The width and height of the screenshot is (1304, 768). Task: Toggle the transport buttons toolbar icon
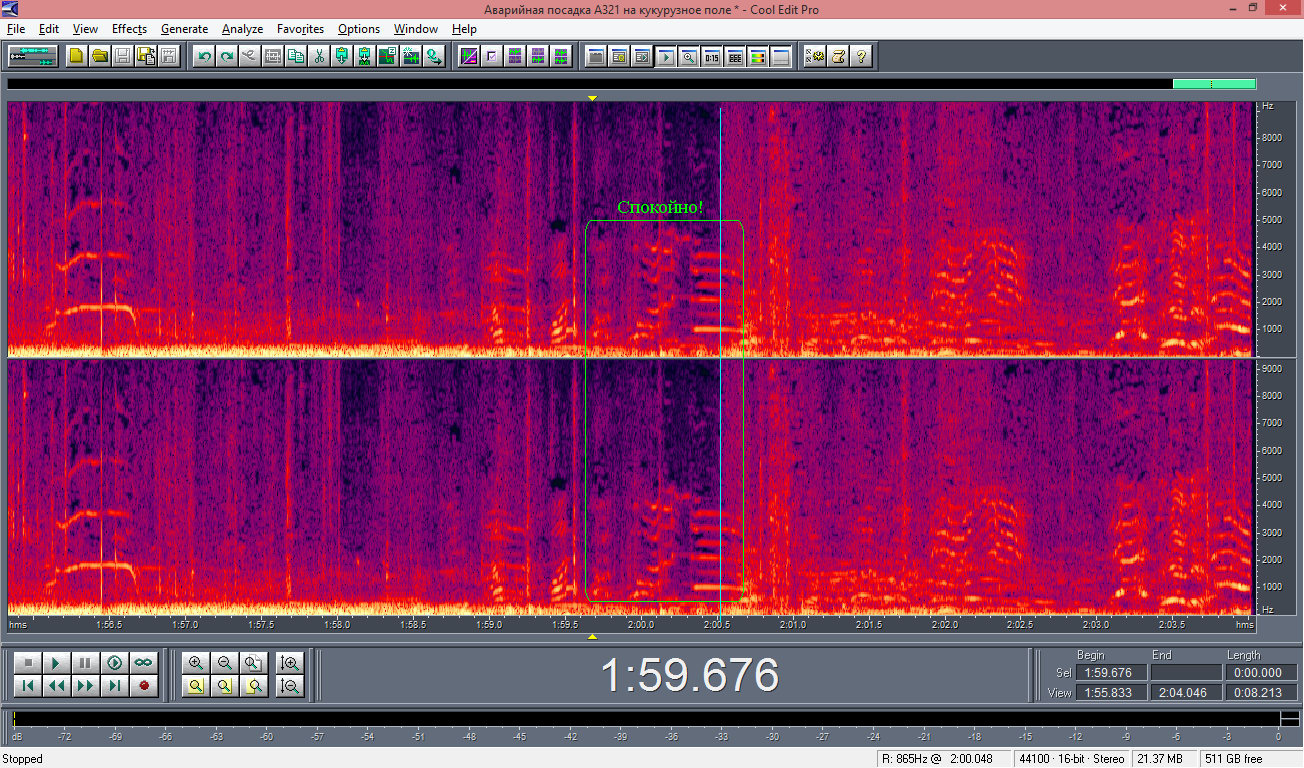point(665,56)
